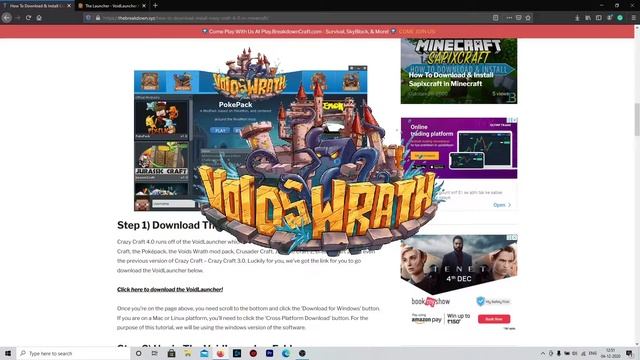The width and height of the screenshot is (640, 360).
Task: Open a new browser tab with plus
Action: (156, 6)
